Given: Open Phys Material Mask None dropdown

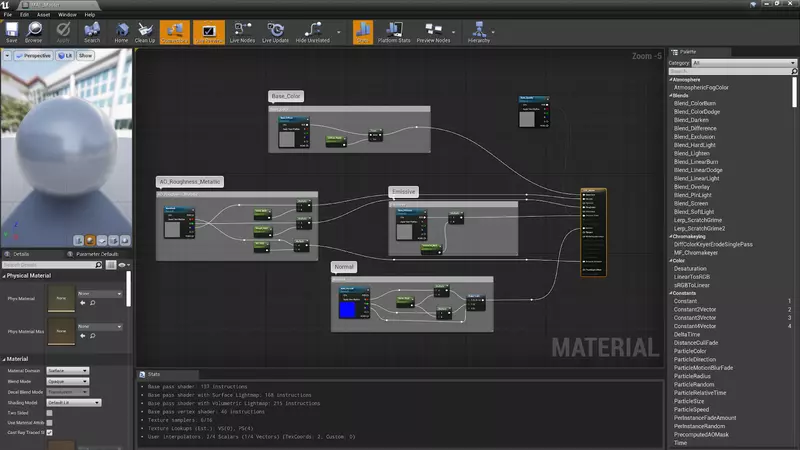Looking at the screenshot, I should [100, 326].
